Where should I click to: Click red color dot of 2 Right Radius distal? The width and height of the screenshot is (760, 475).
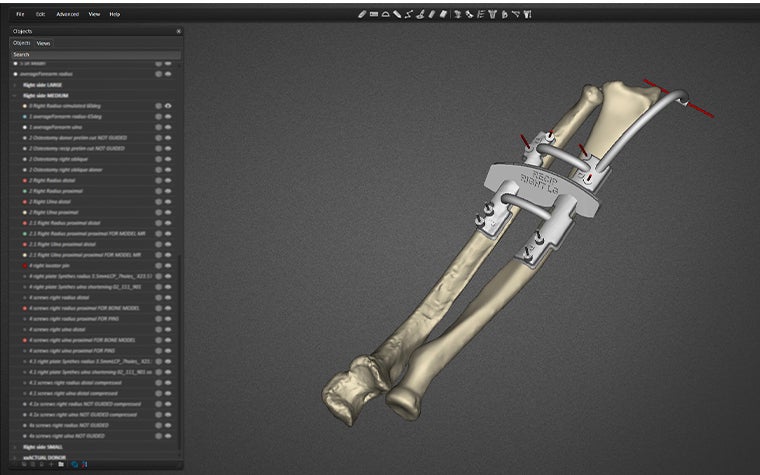click(25, 180)
